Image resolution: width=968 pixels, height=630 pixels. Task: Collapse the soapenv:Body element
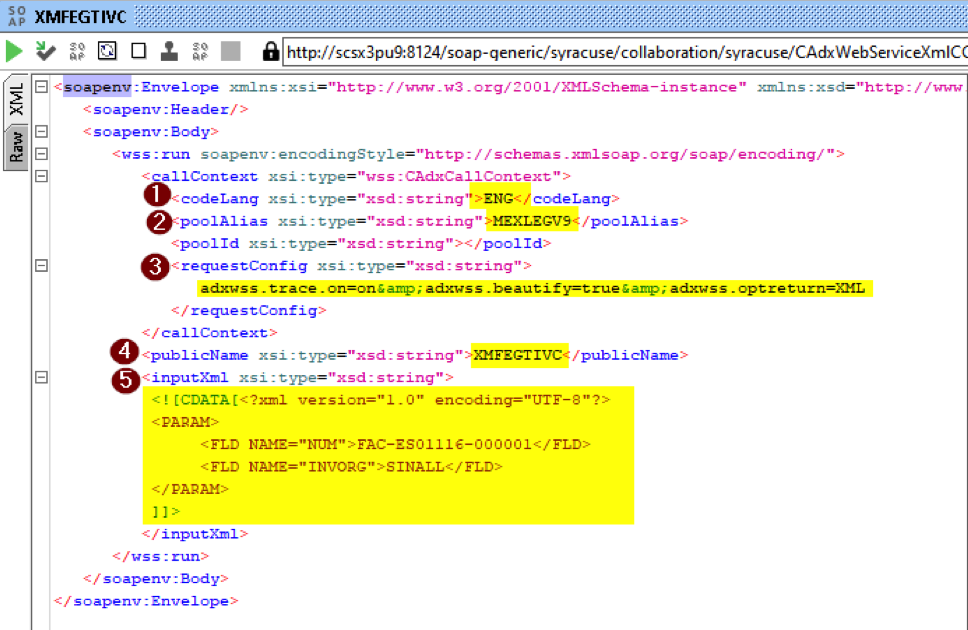tap(42, 131)
